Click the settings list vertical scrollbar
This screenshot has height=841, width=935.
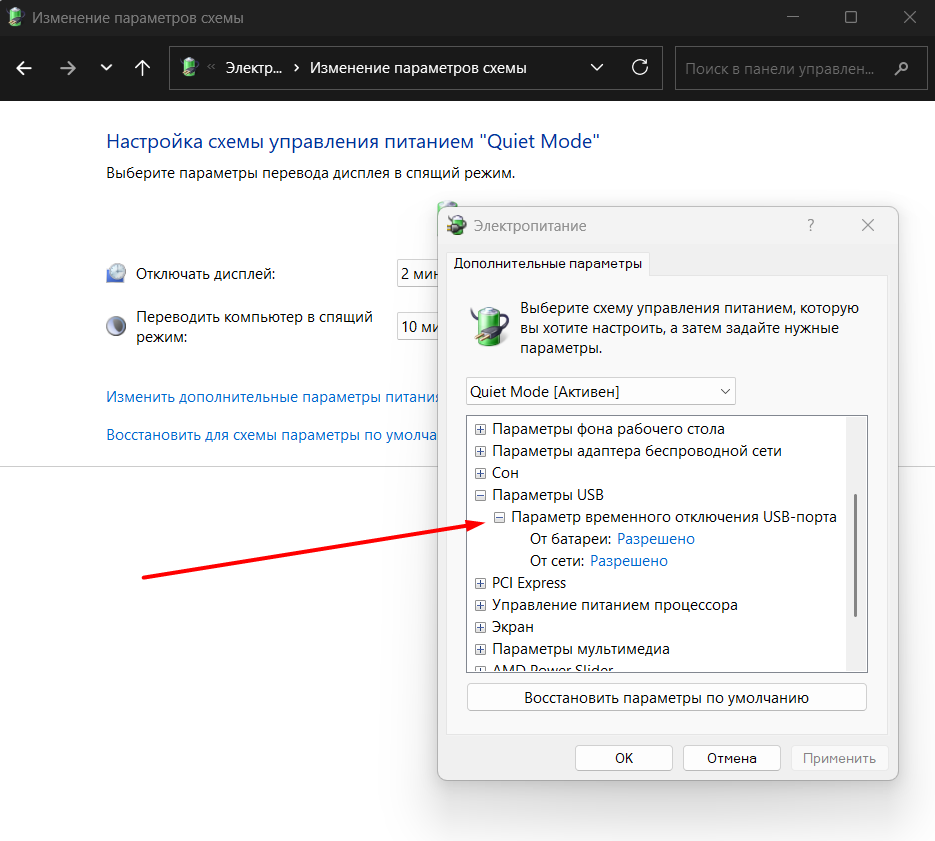tap(855, 555)
